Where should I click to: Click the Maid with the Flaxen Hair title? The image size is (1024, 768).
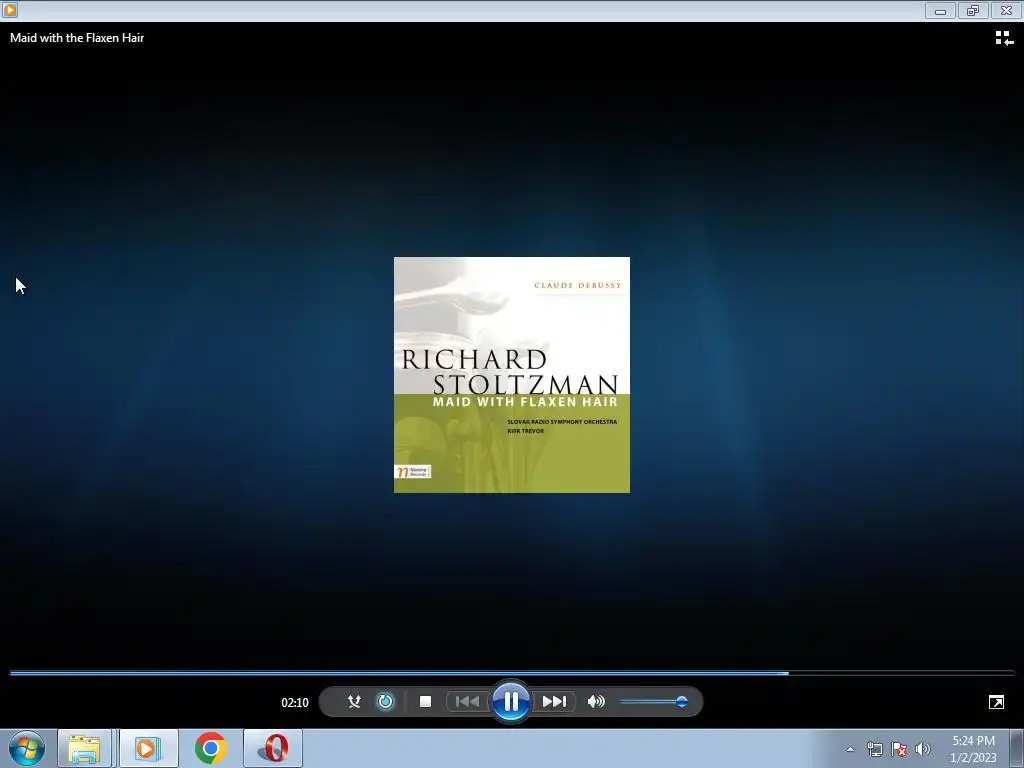coord(77,38)
